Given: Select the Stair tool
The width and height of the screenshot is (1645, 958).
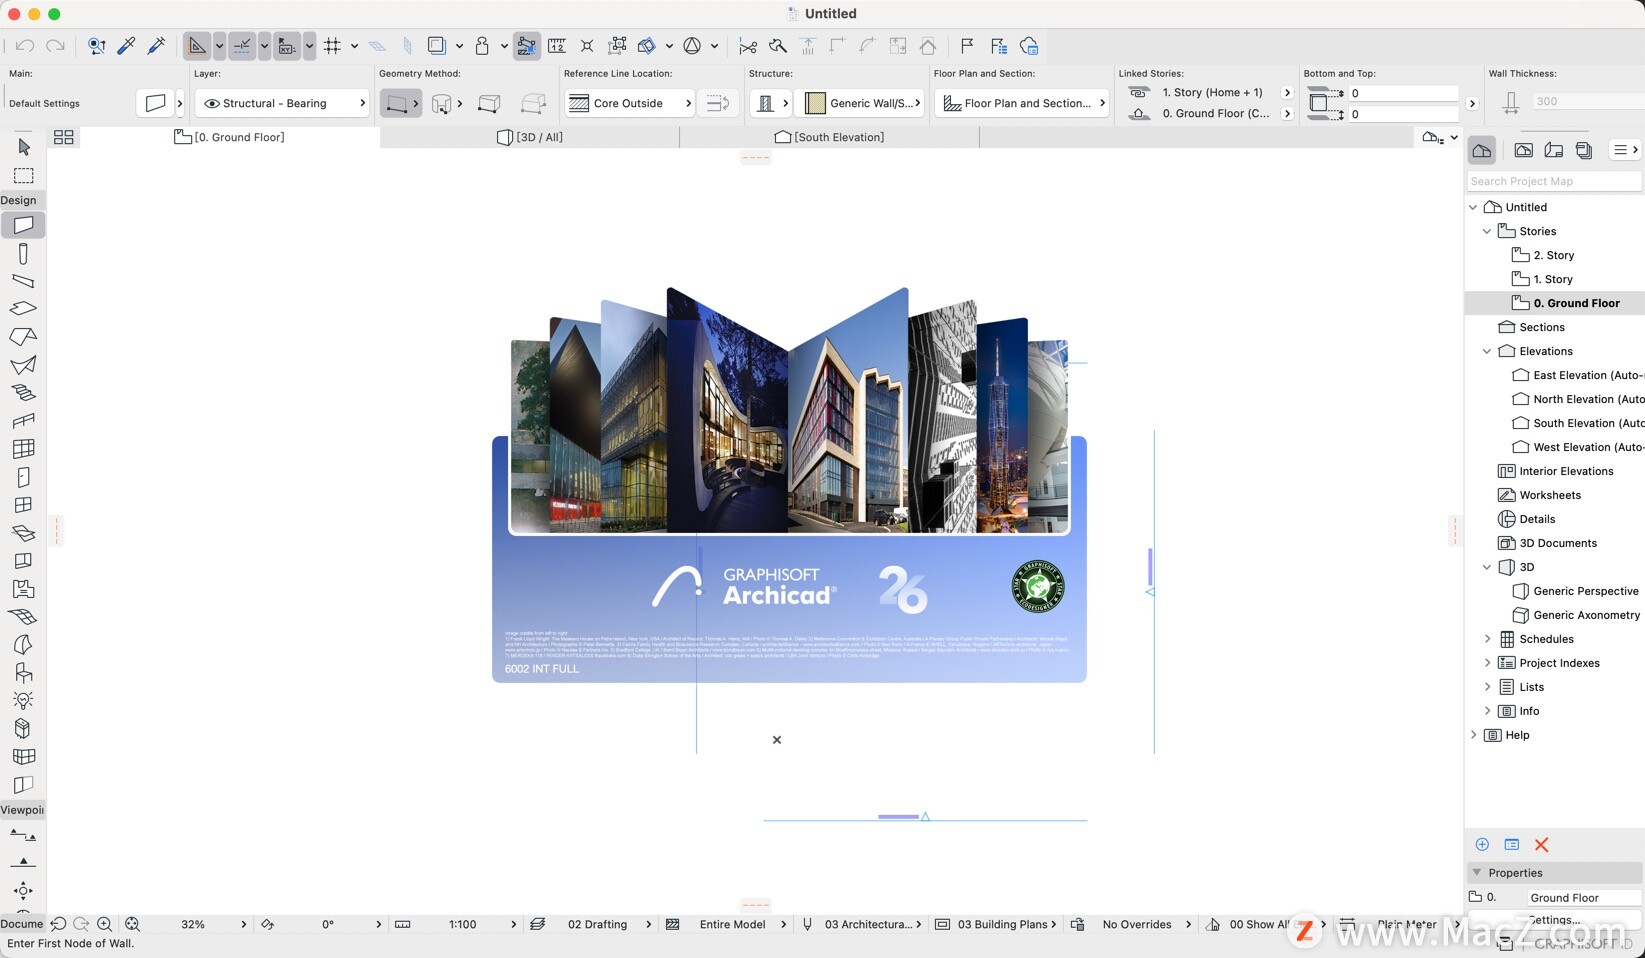Looking at the screenshot, I should point(24,393).
